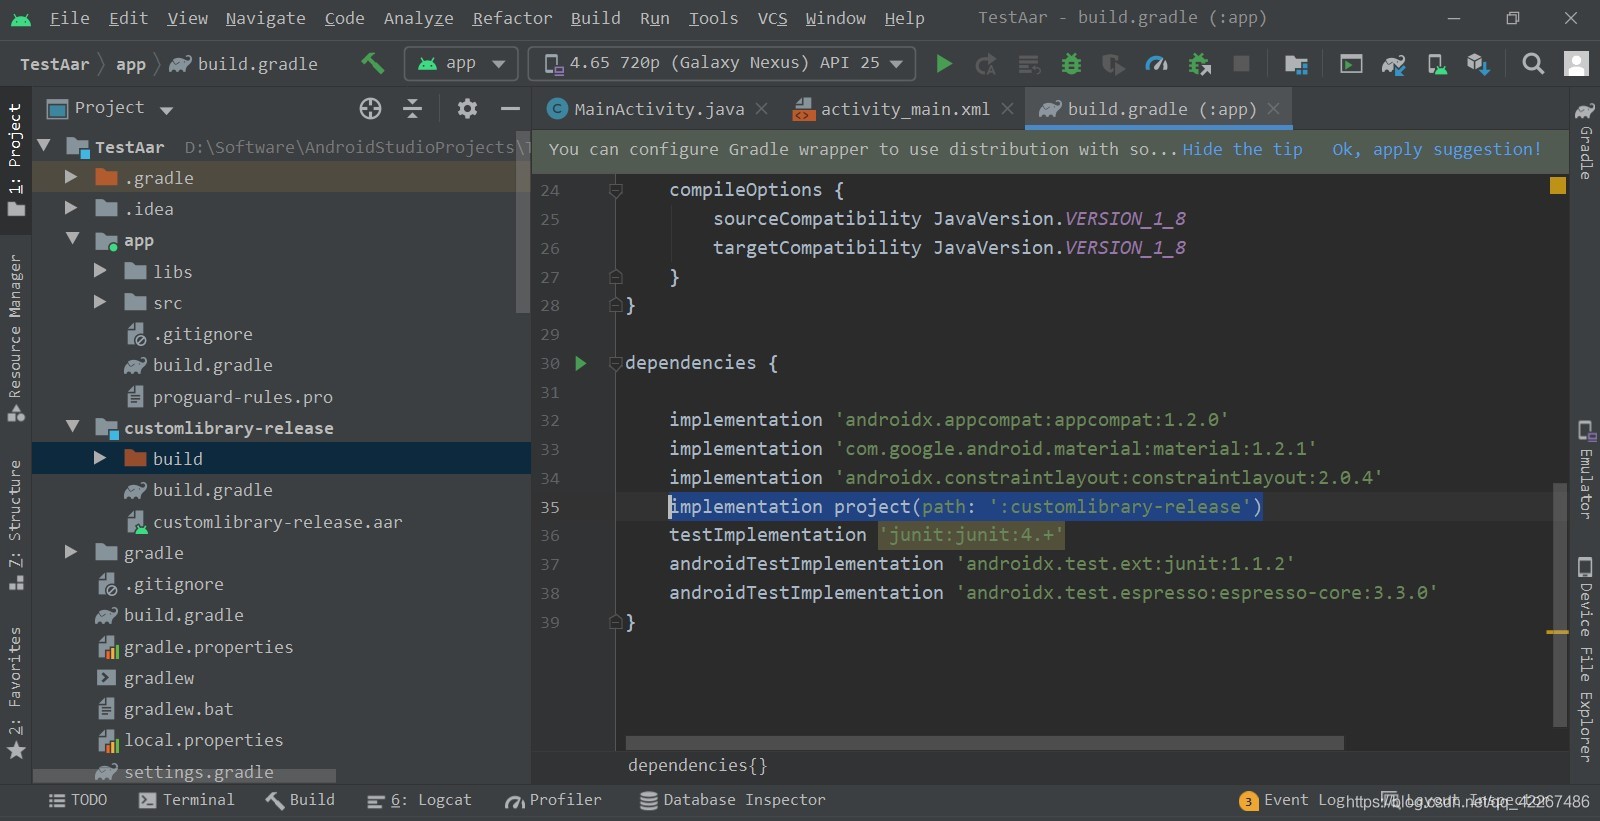This screenshot has height=821, width=1600.
Task: Open the Build tool window button
Action: tap(301, 800)
